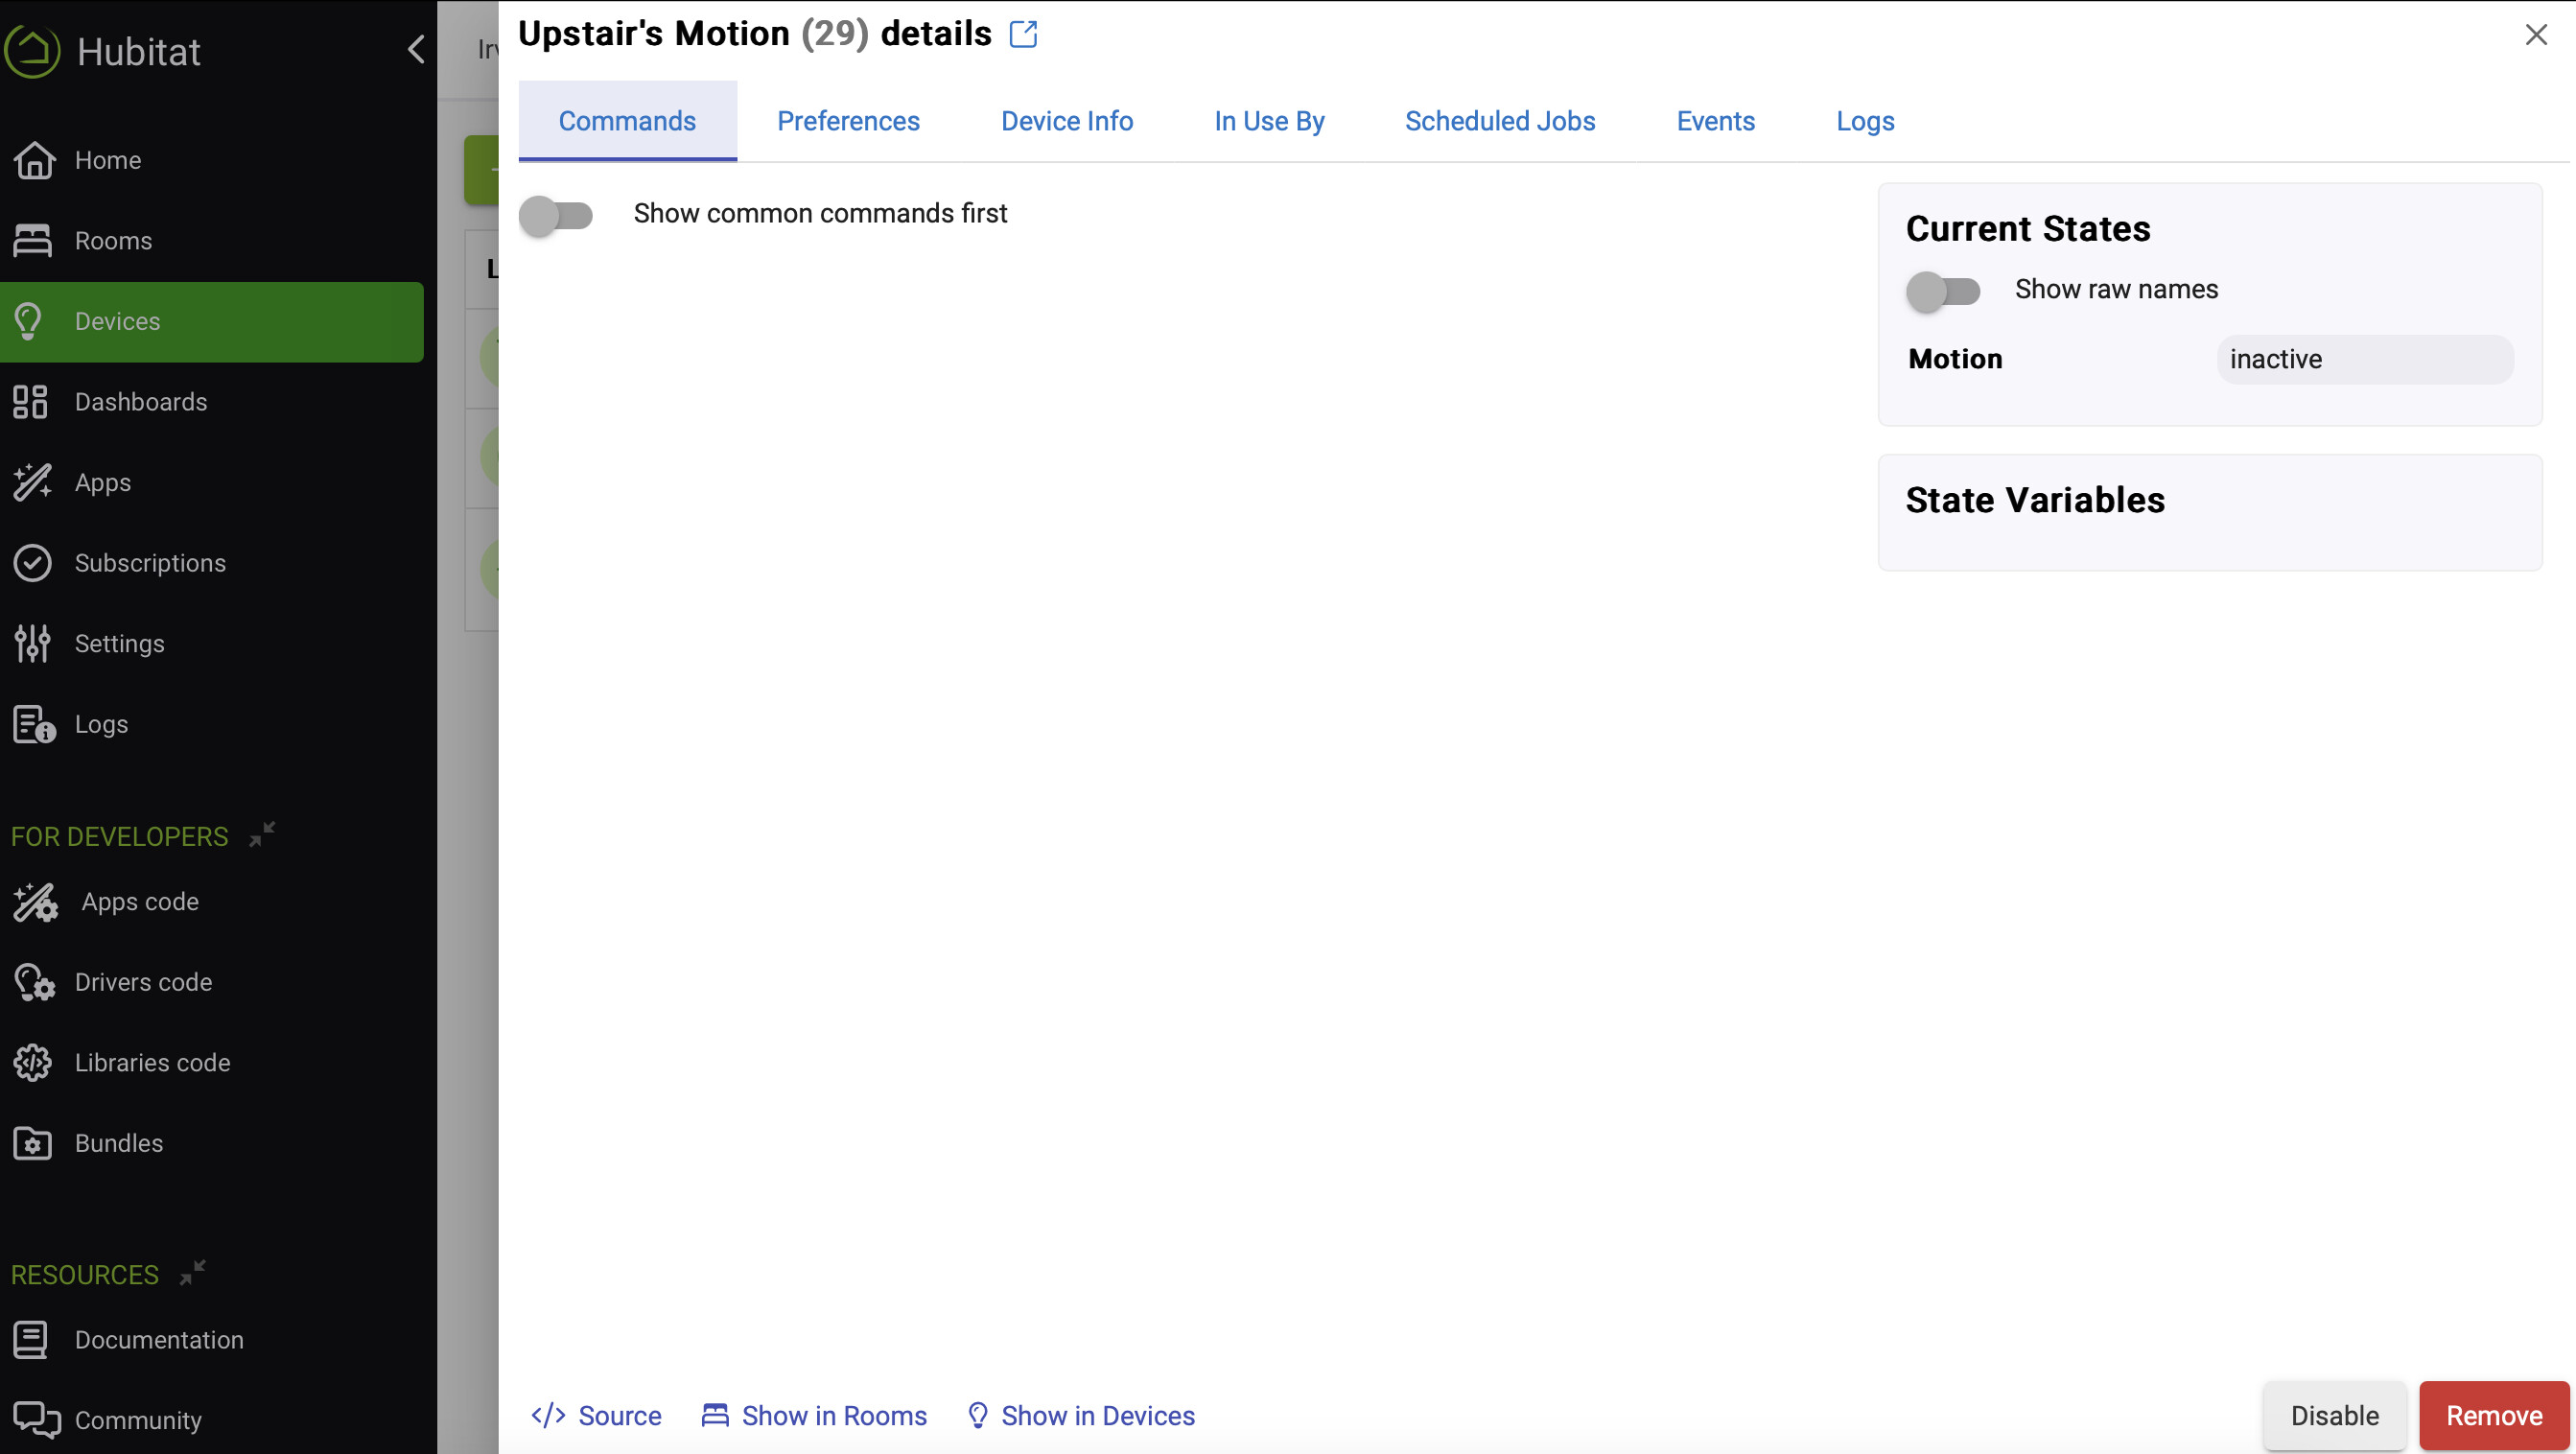
Task: Open the Drivers code icon
Action: point(34,982)
